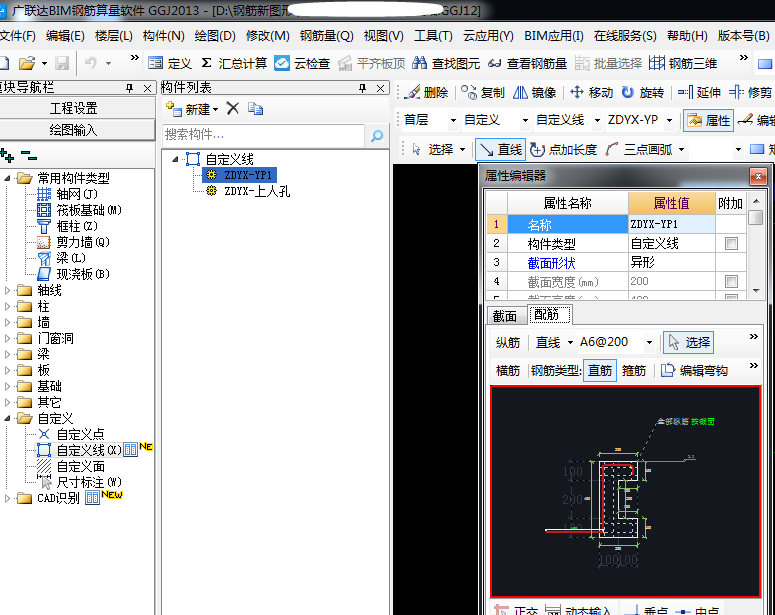
Task: Toggle 附加 checkbox for 构件类型 row
Action: tap(731, 243)
